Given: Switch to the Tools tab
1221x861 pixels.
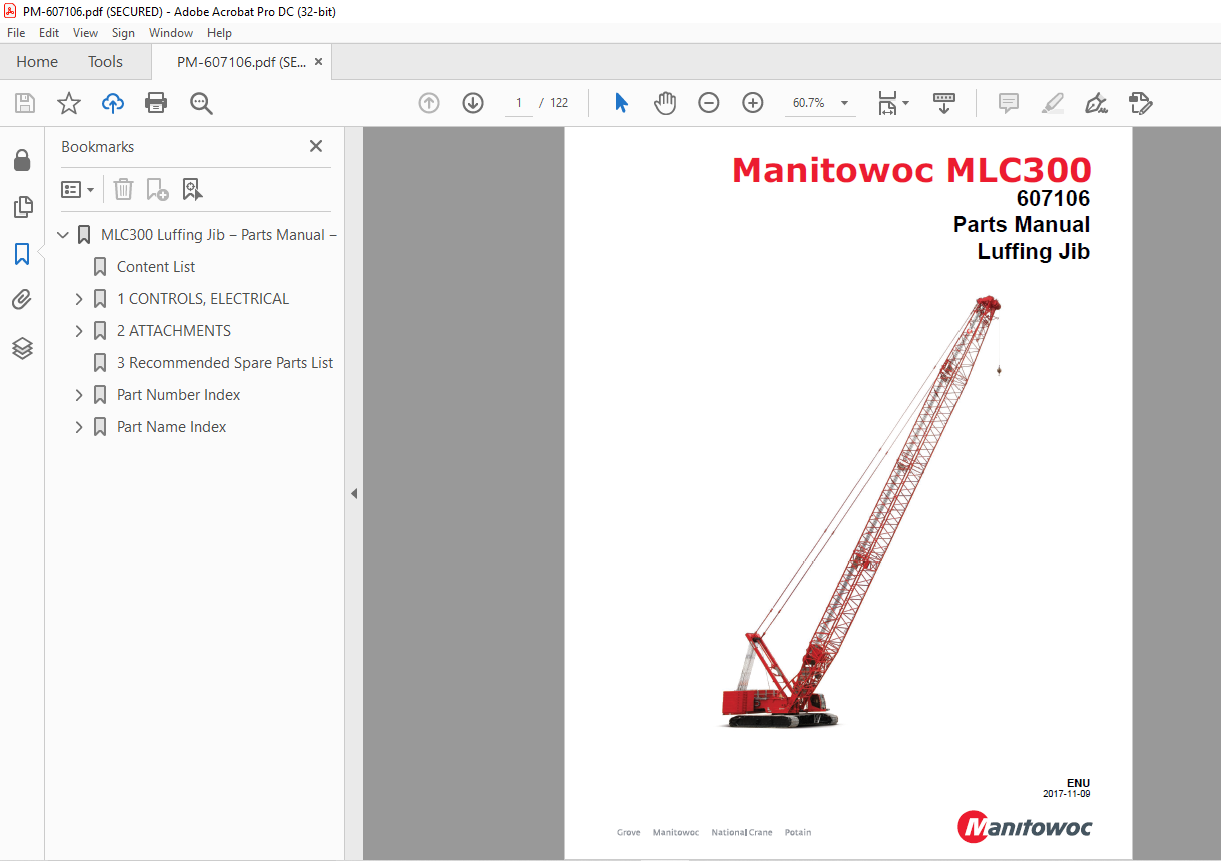Looking at the screenshot, I should pos(105,62).
